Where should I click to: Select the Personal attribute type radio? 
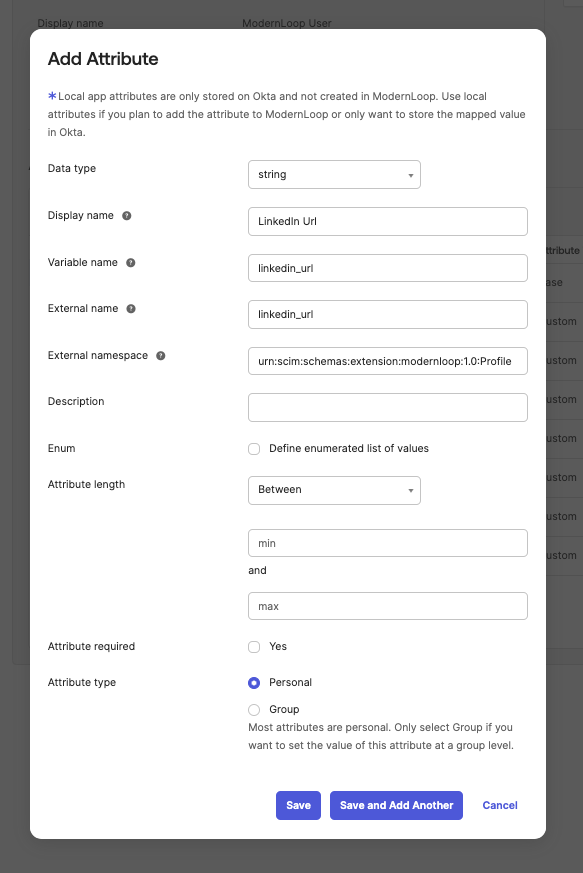click(x=254, y=683)
